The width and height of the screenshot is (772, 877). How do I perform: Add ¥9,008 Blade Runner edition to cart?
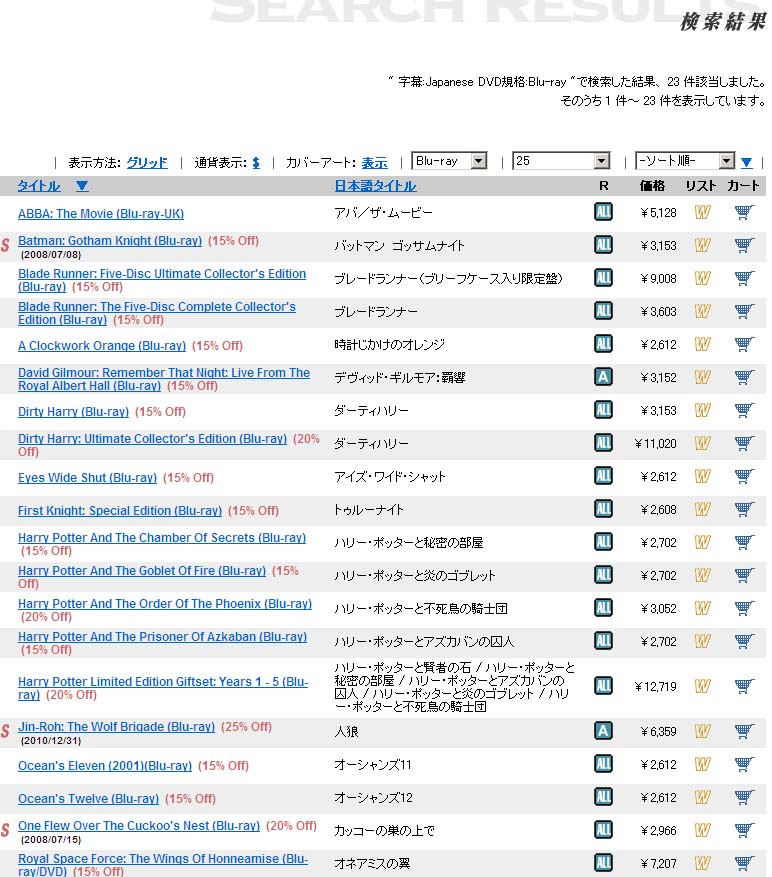[x=744, y=279]
